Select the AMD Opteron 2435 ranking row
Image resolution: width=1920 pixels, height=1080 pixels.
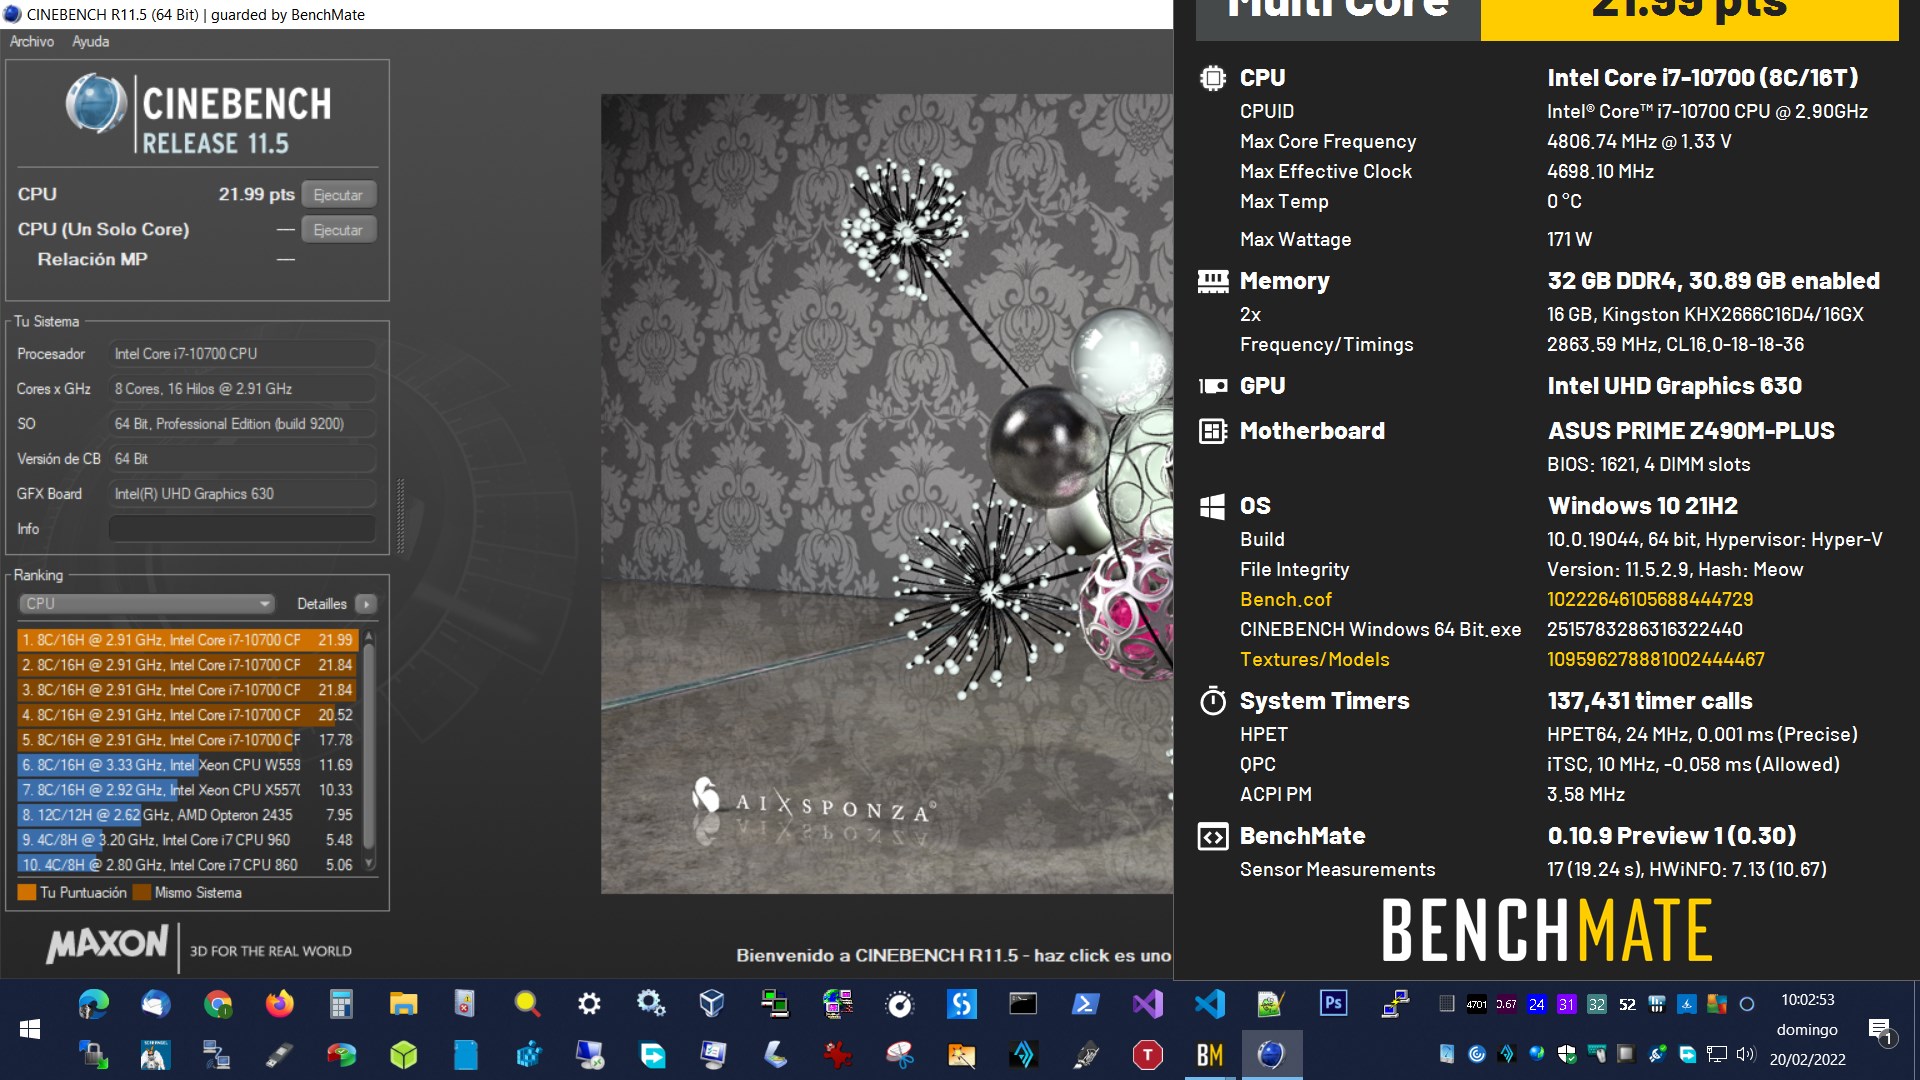tap(188, 815)
